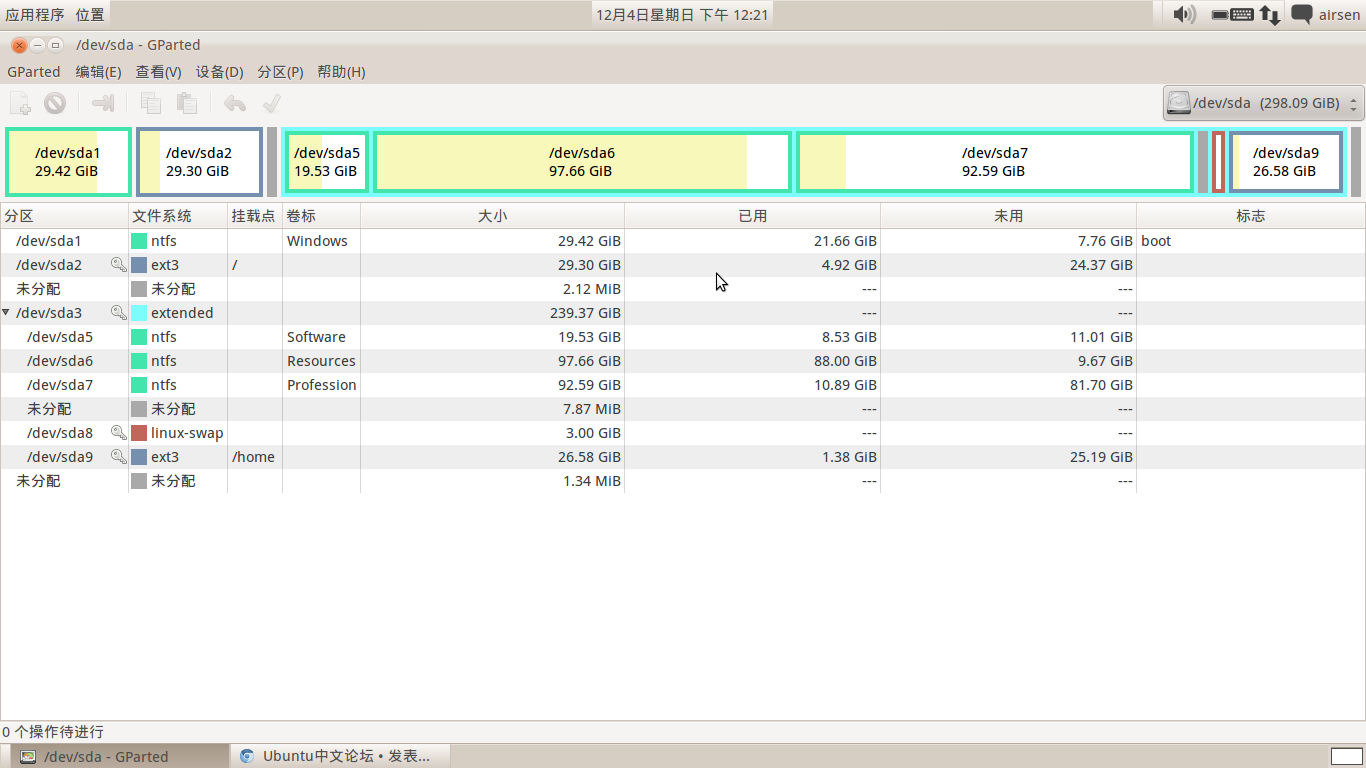This screenshot has height=768, width=1366.
Task: Select the /dev/sda3 extended row
Action: coord(683,313)
